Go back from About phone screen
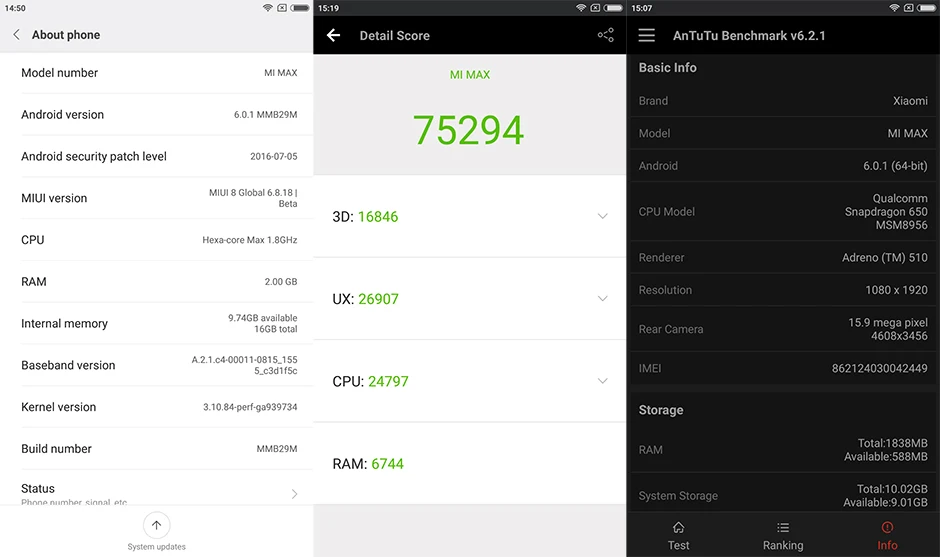Viewport: 940px width, 557px height. pos(17,35)
